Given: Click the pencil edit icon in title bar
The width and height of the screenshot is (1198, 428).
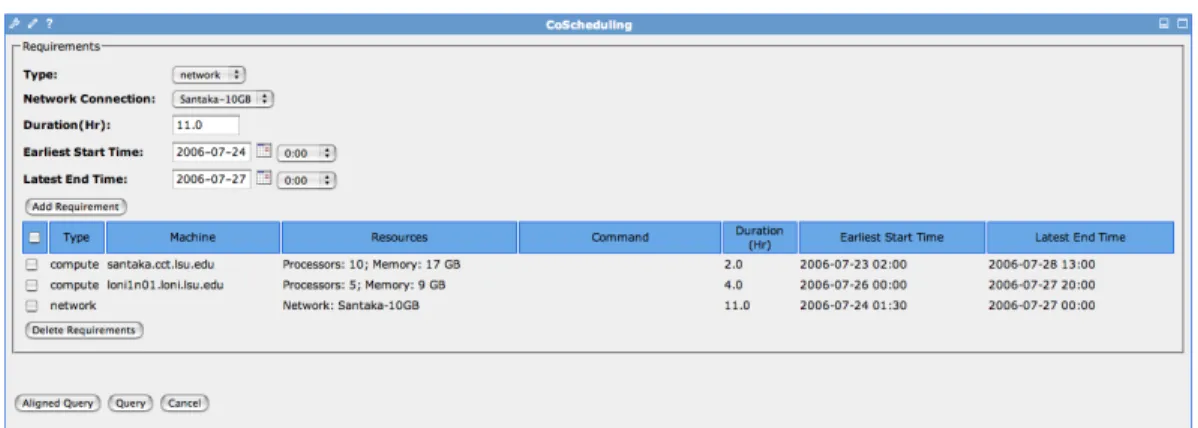Looking at the screenshot, I should (32, 24).
